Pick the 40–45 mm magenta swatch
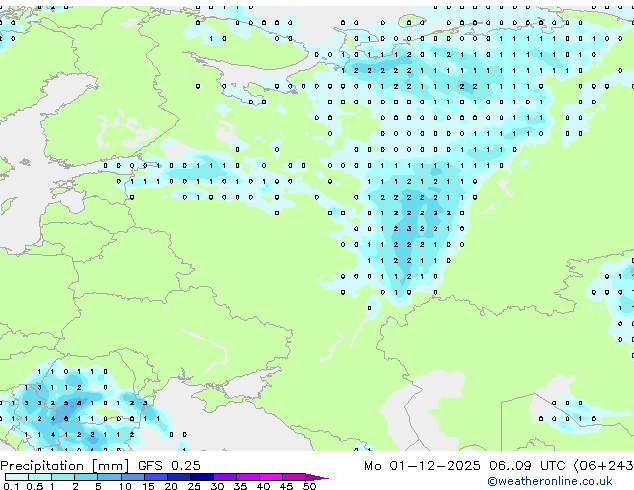Viewport: 634px width, 490px height. [x=271, y=477]
